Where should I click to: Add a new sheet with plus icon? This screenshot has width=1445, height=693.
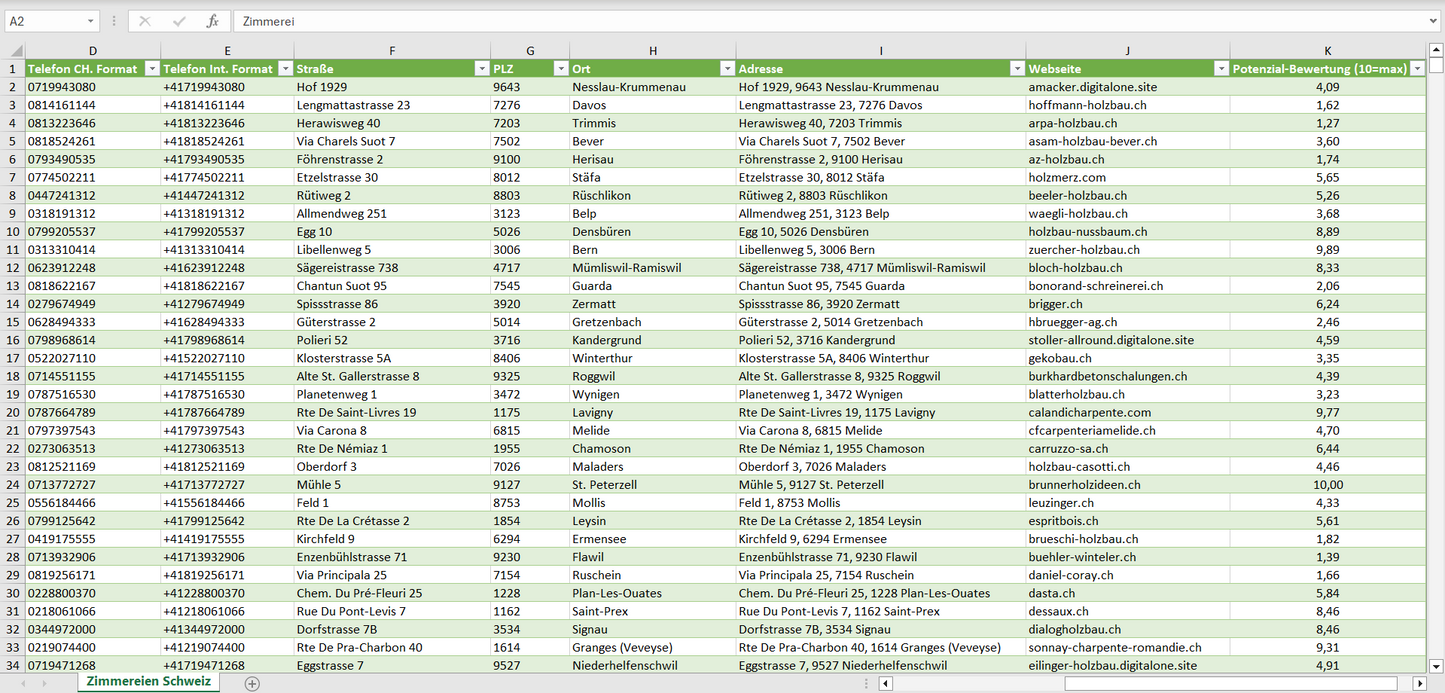click(252, 684)
